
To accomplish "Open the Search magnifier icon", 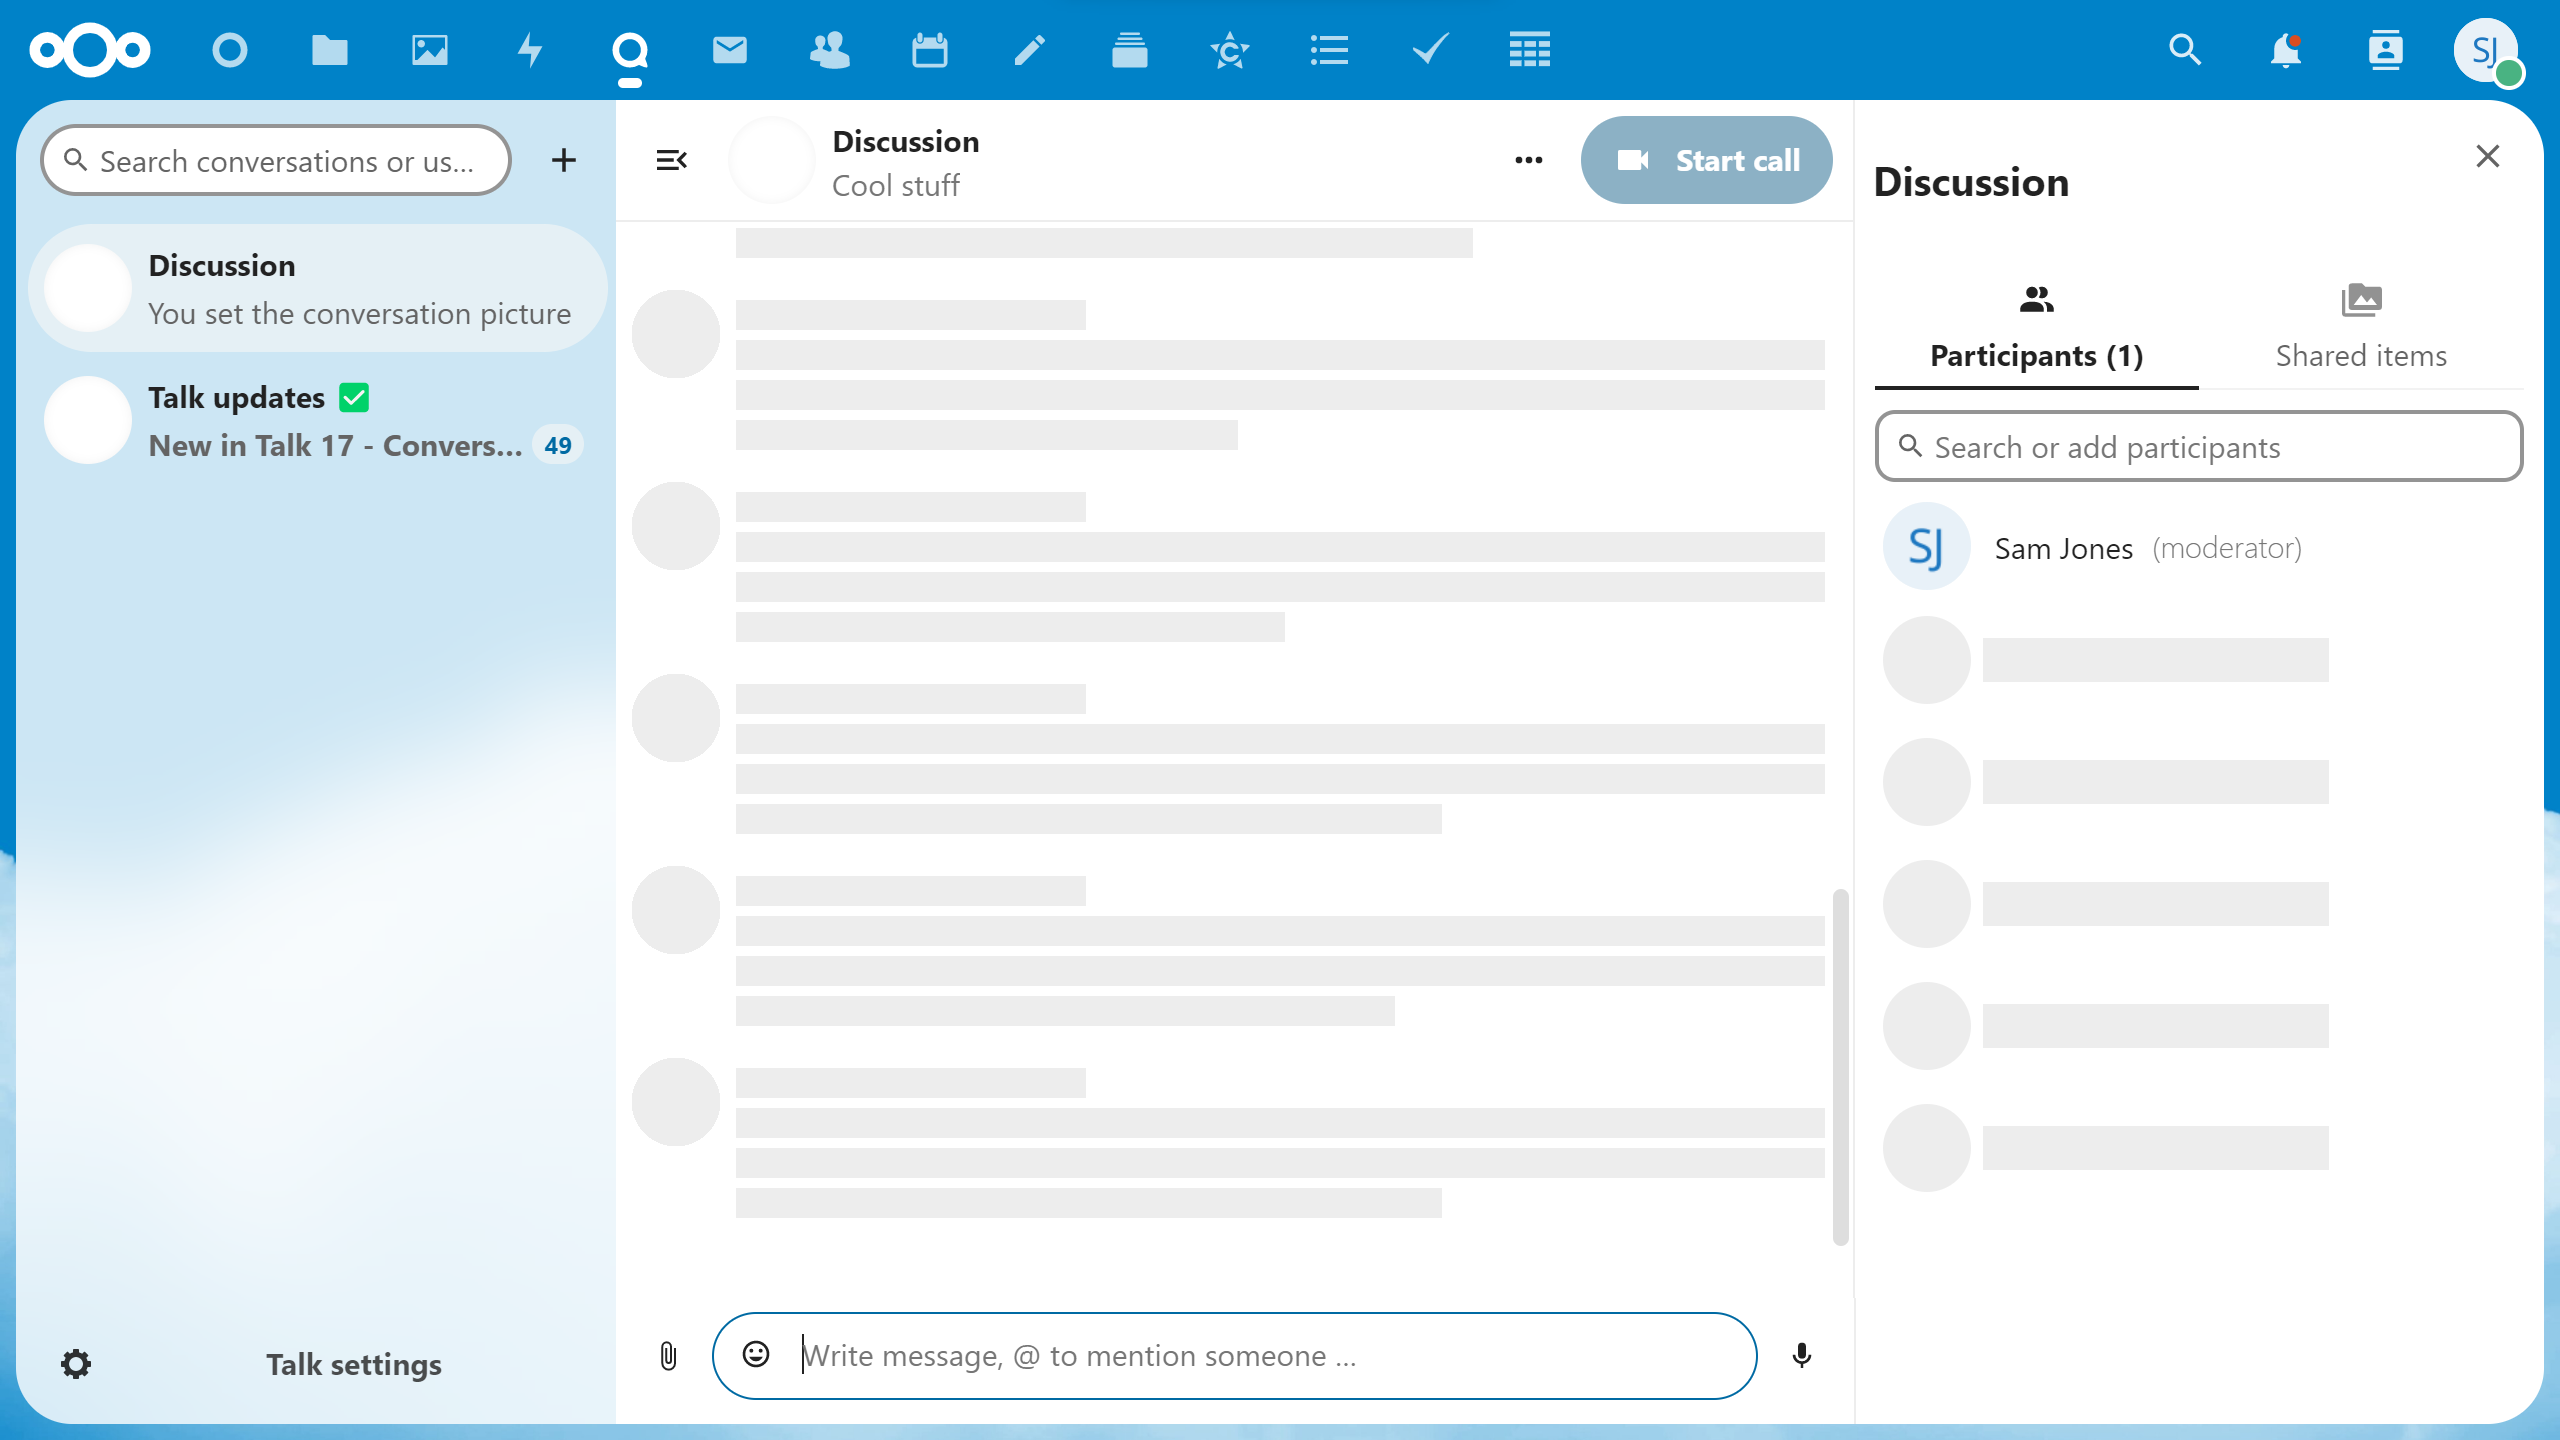I will point(2187,49).
